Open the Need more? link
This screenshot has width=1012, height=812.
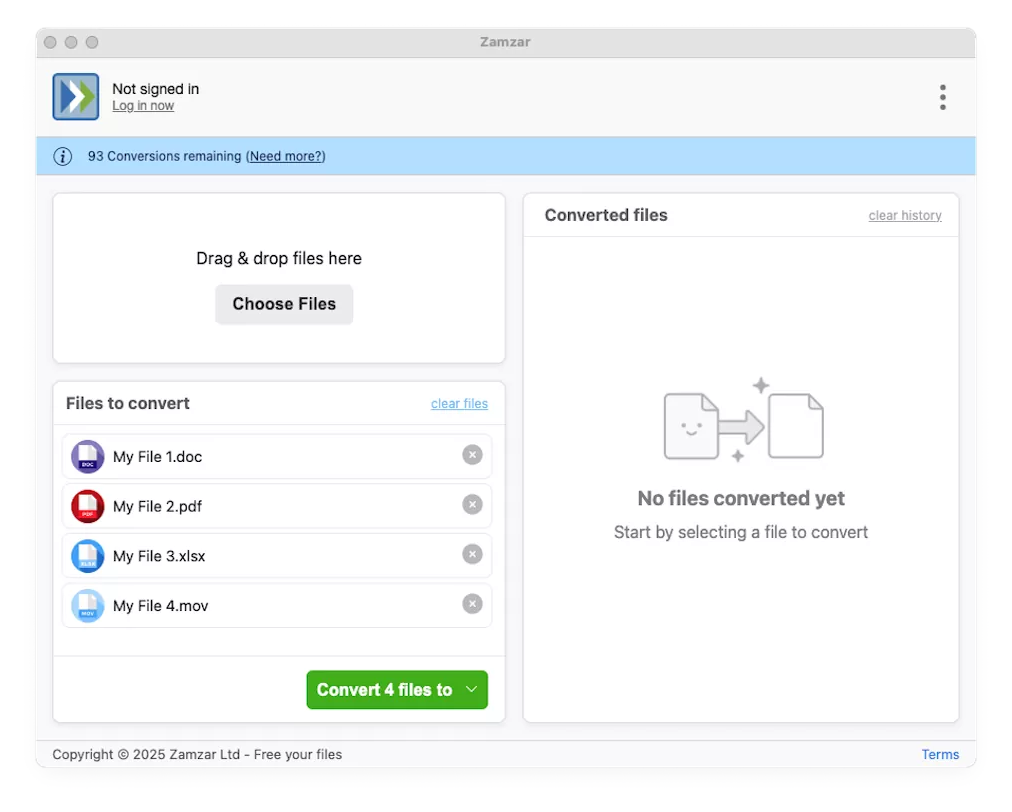point(286,156)
